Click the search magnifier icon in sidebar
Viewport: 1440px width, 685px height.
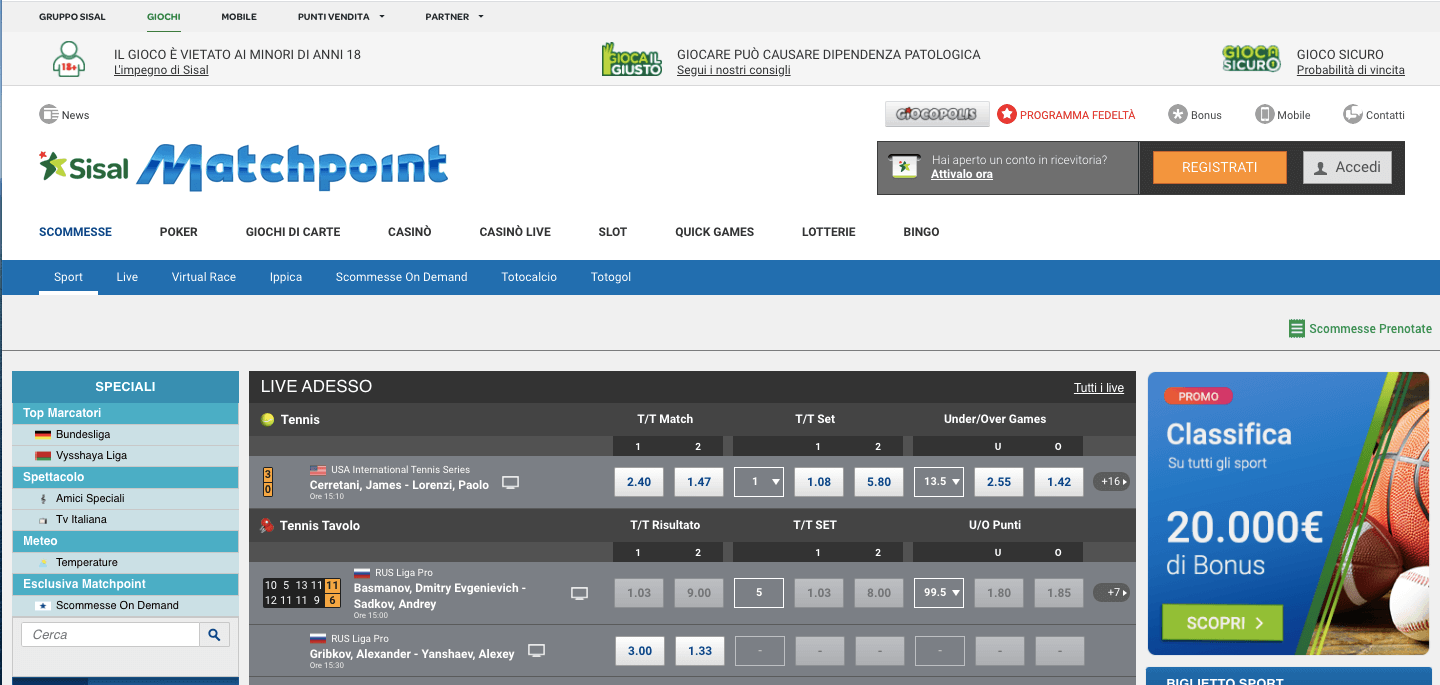pyautogui.click(x=215, y=634)
